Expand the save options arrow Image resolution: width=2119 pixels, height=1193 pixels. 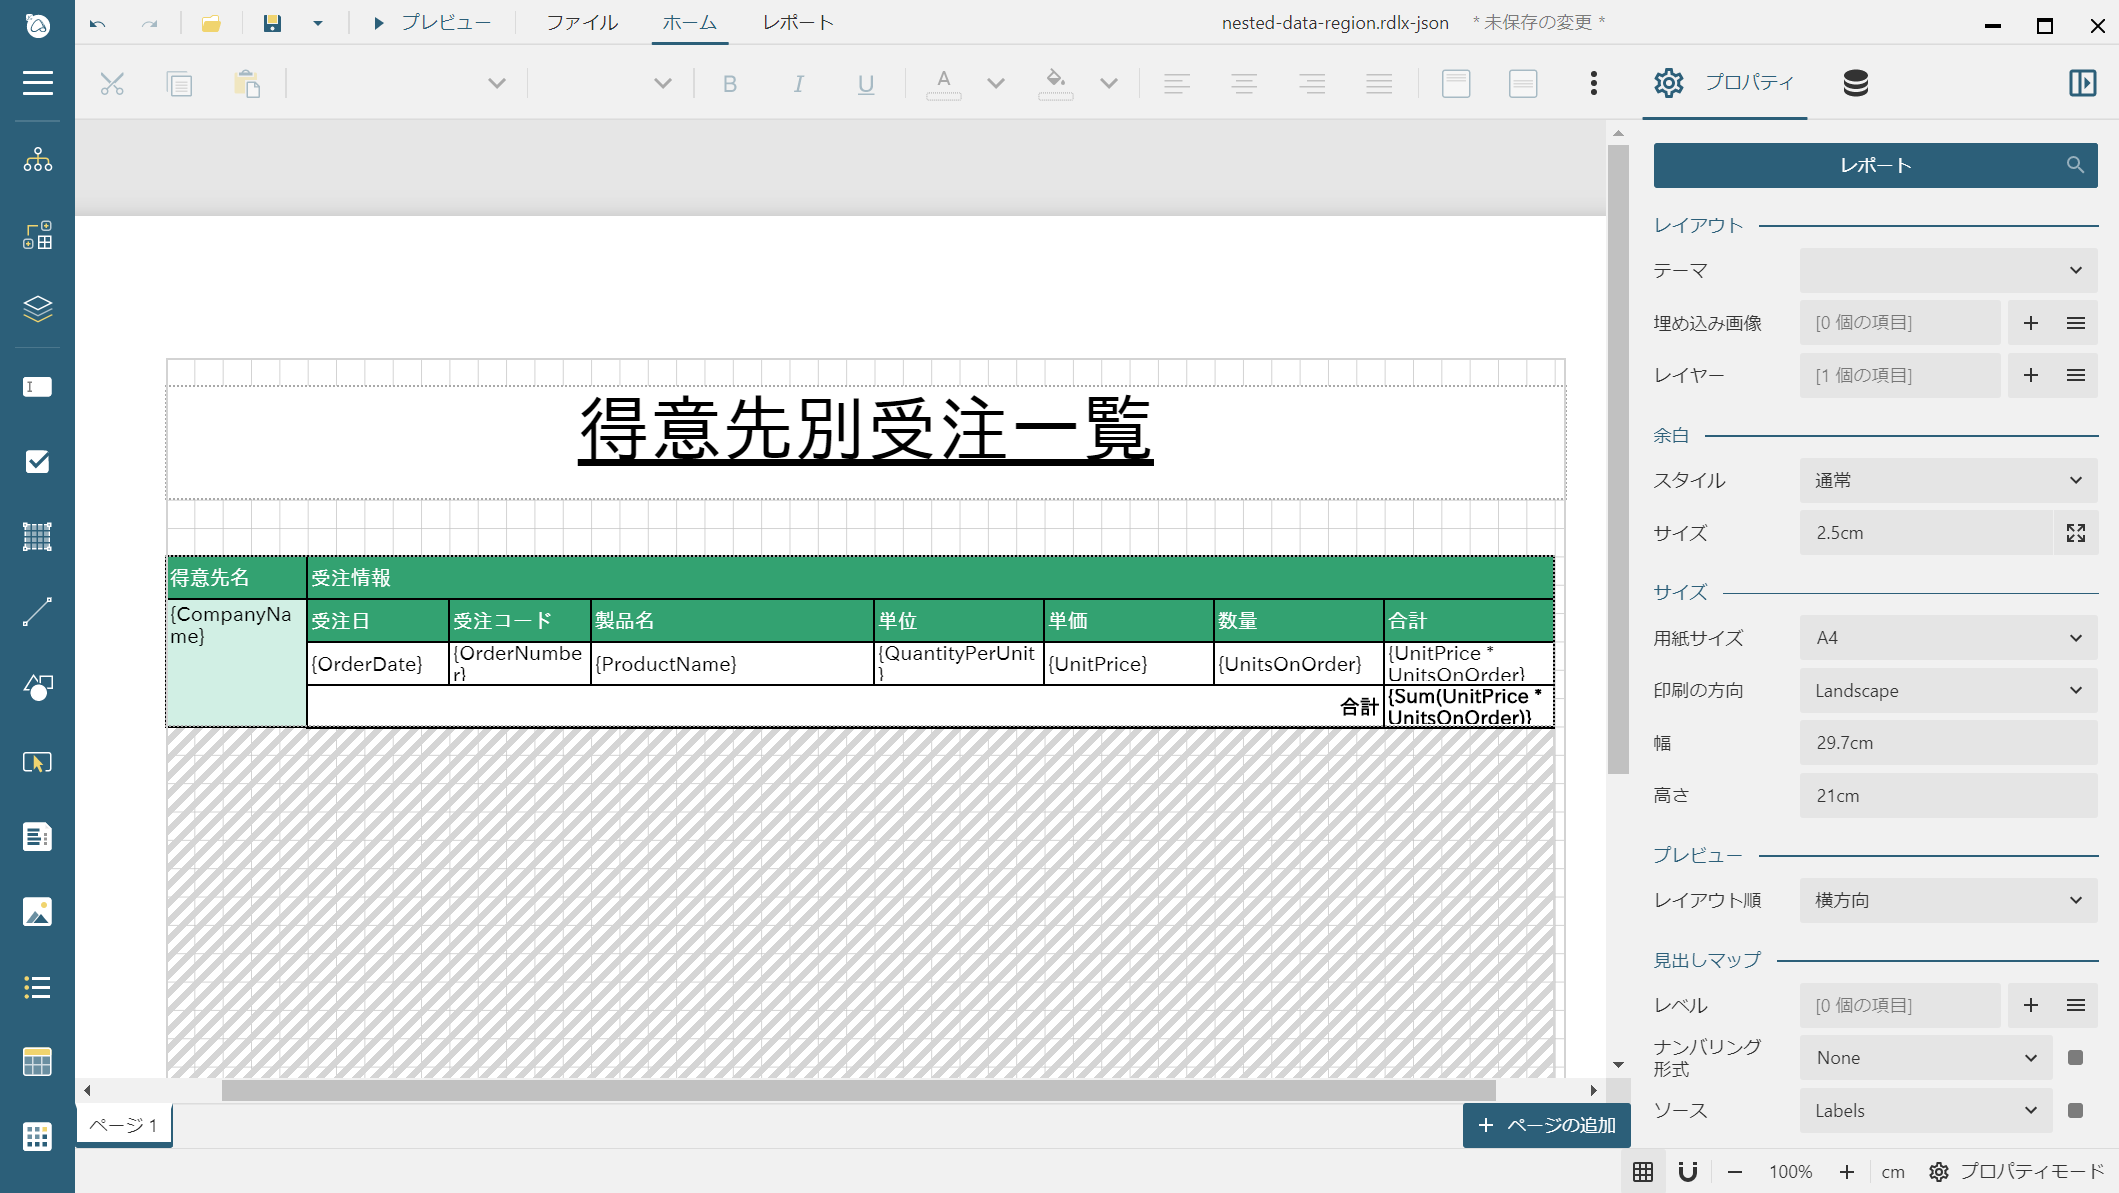[x=318, y=23]
